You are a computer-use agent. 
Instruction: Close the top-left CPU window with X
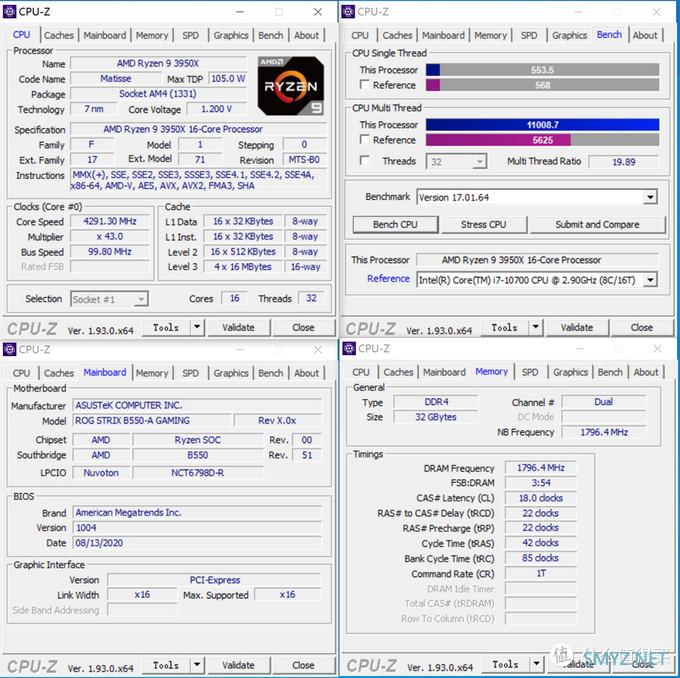(318, 12)
